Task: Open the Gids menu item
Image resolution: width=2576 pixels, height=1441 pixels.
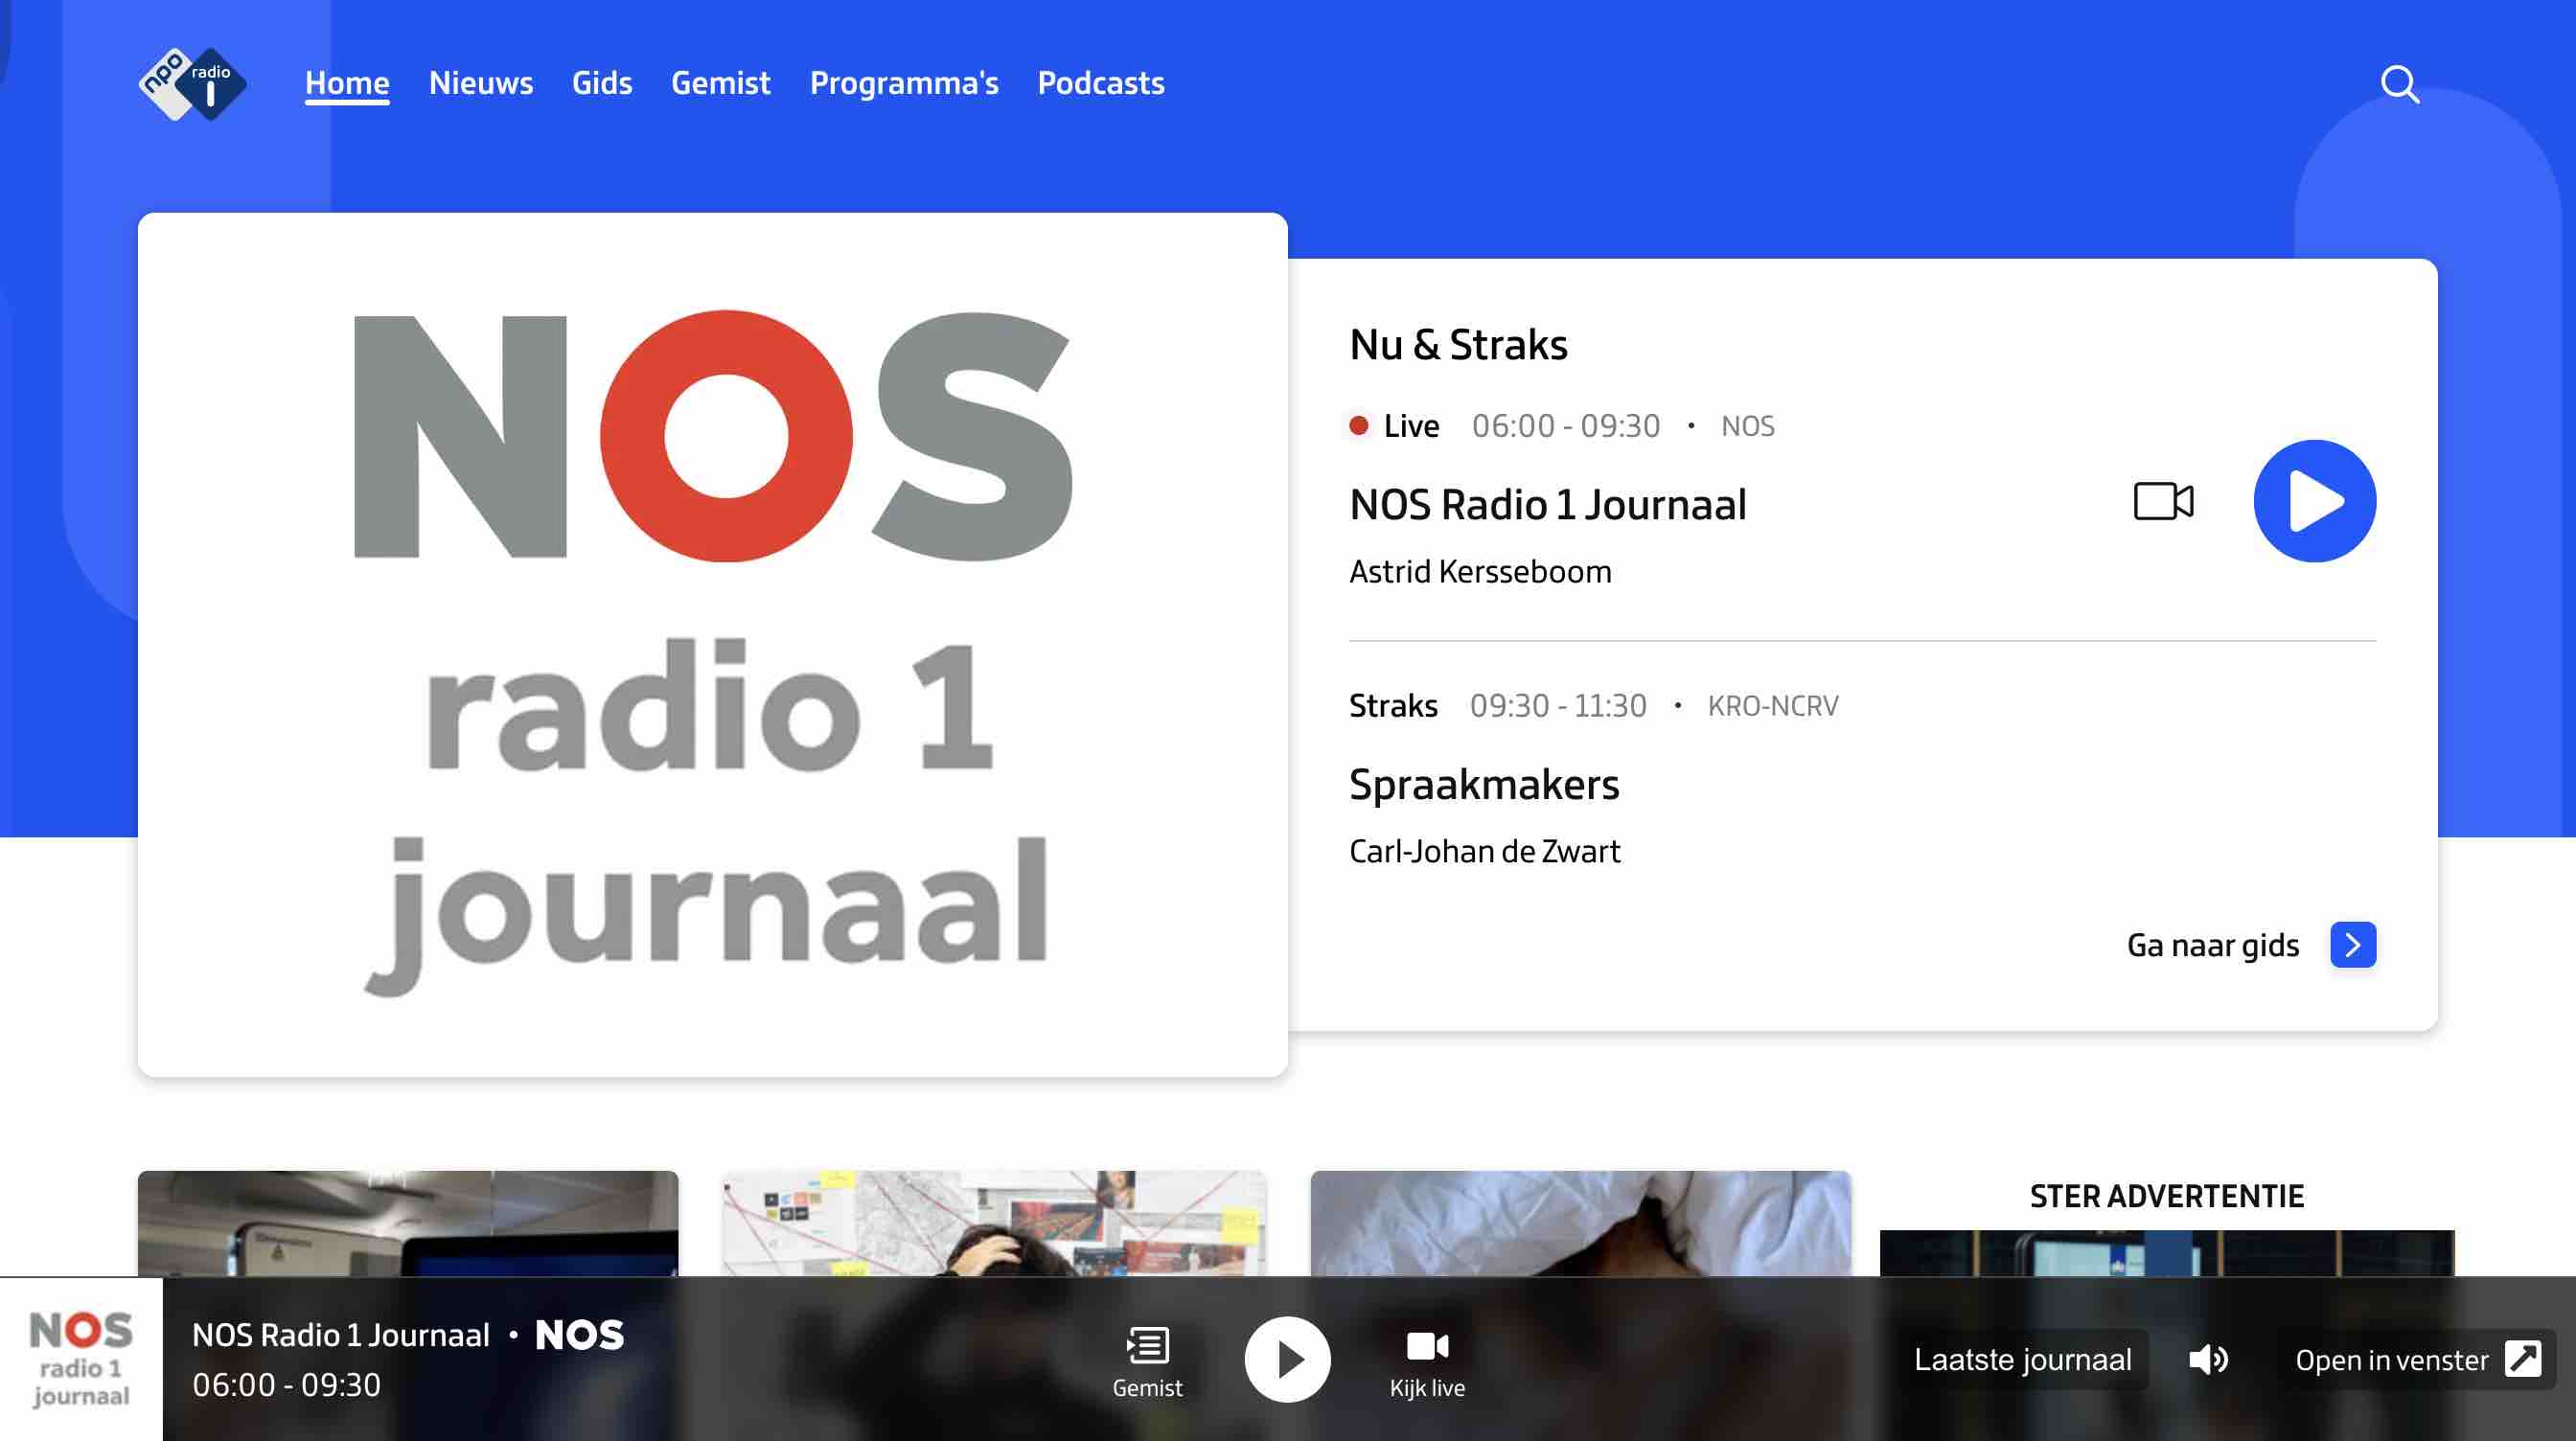Action: pyautogui.click(x=602, y=83)
